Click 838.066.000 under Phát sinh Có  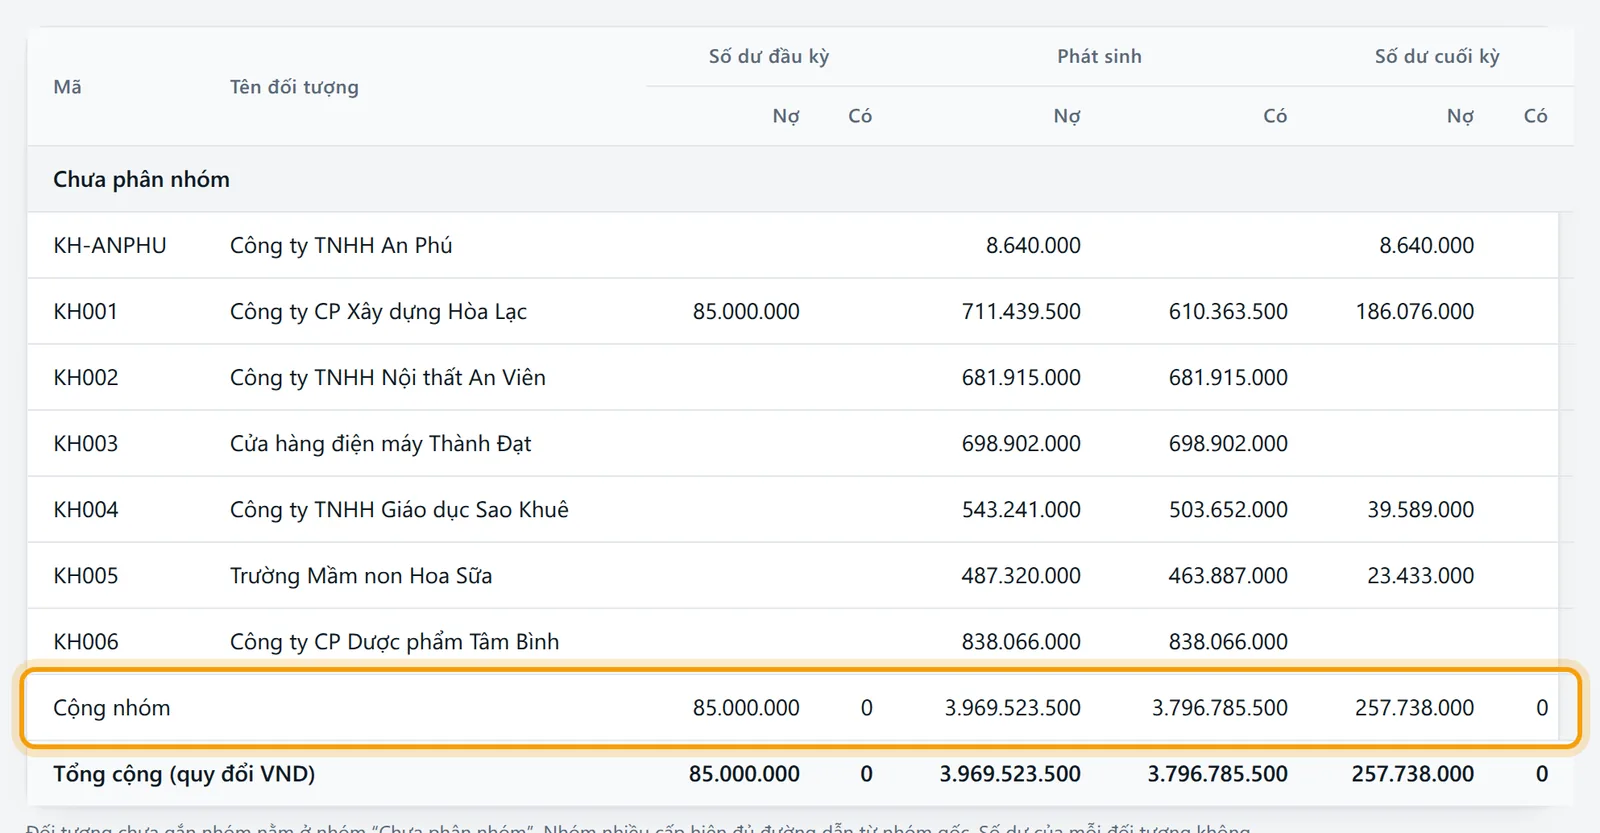(1228, 641)
